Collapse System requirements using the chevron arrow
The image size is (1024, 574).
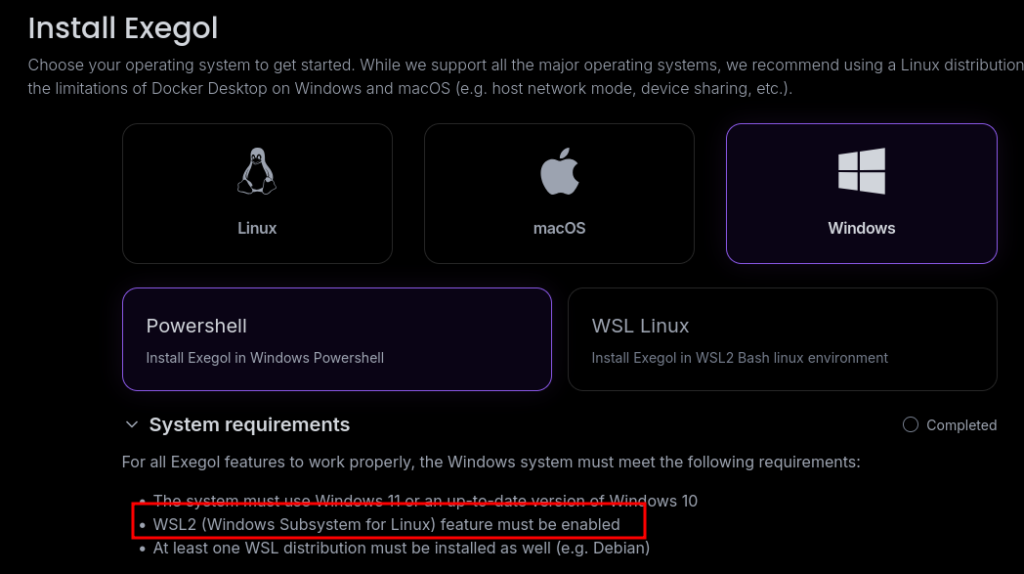(x=131, y=425)
